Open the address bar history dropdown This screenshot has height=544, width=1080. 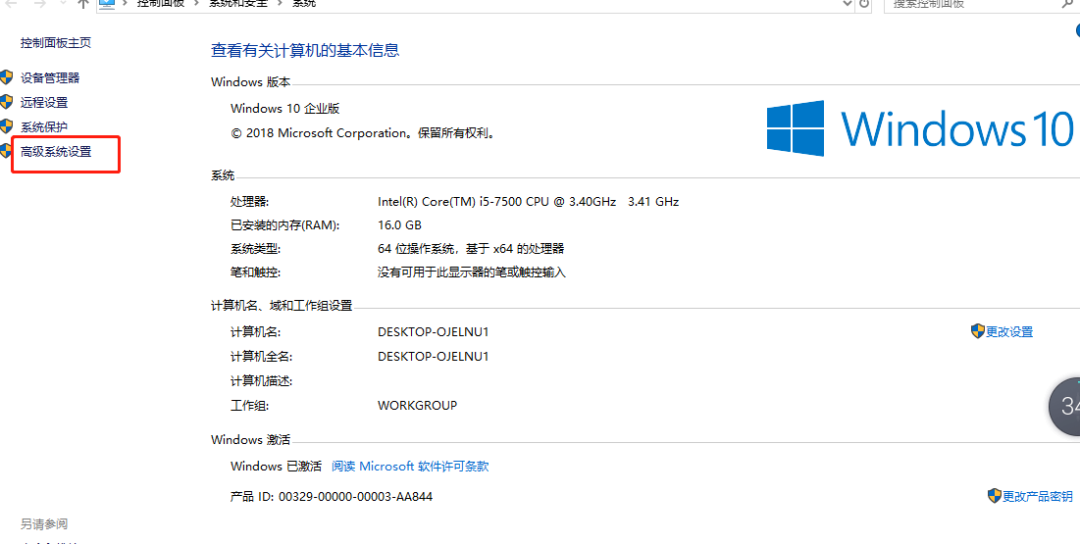[x=848, y=3]
